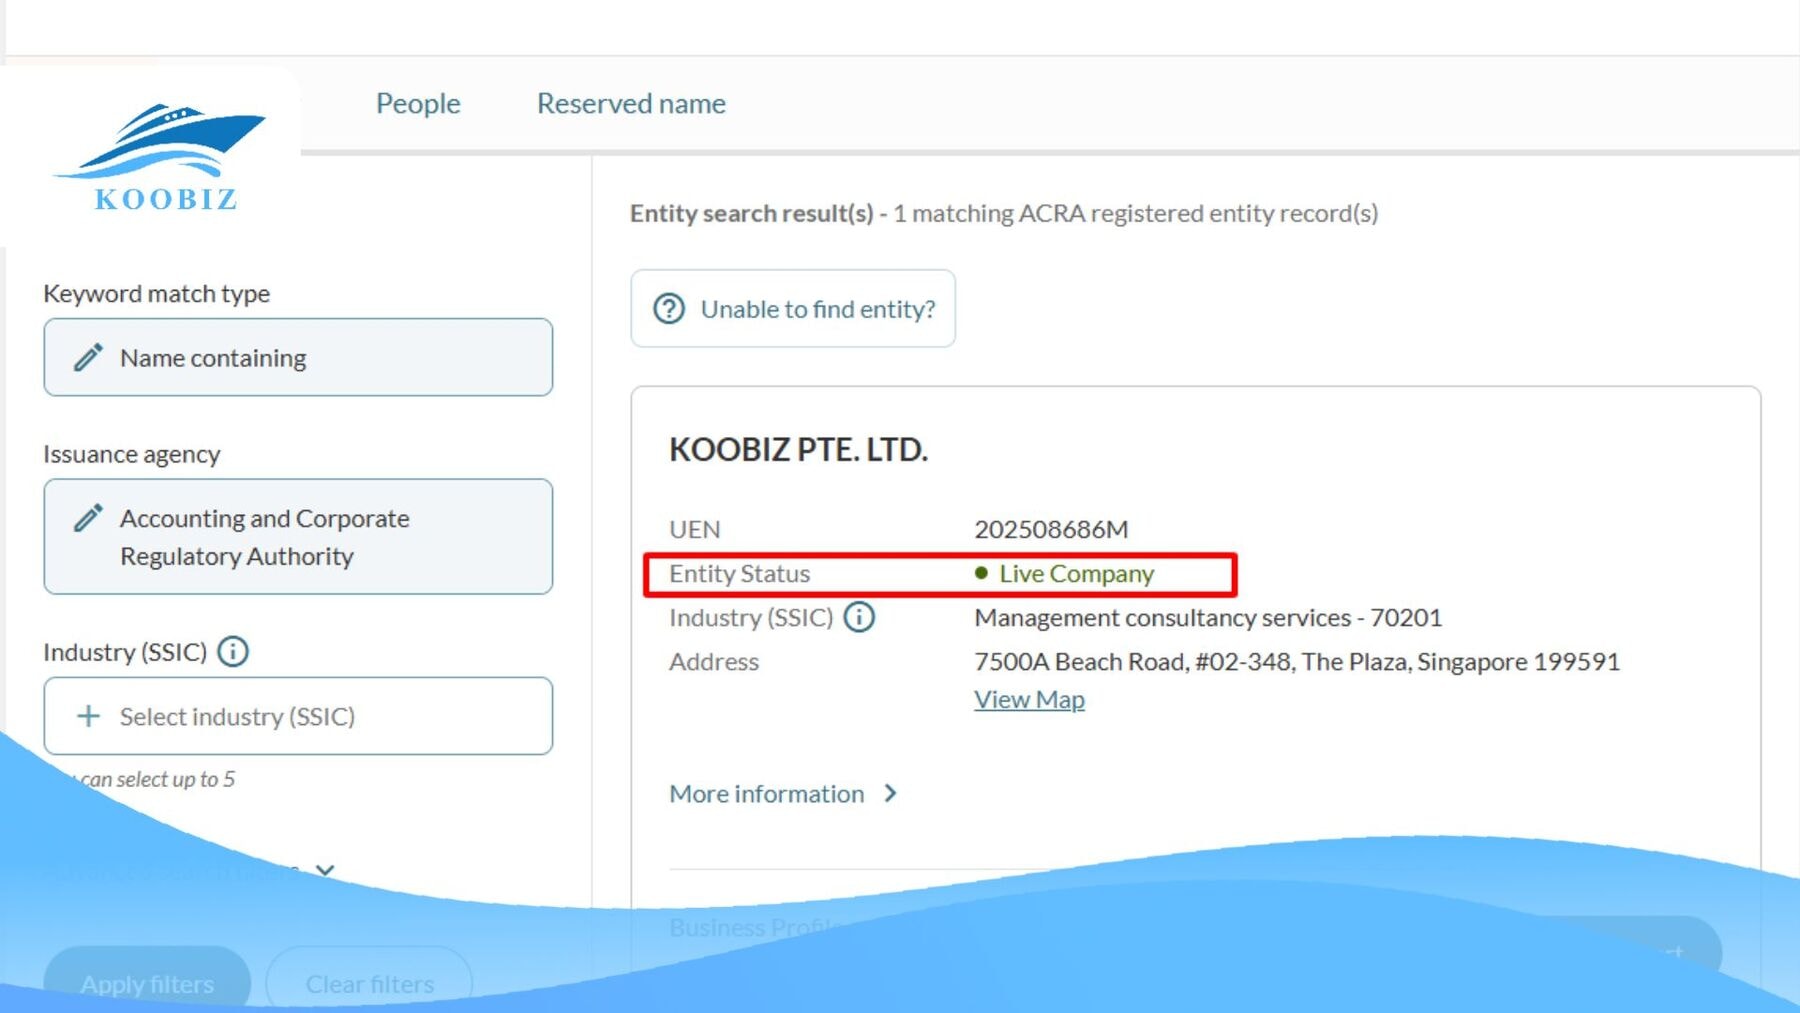Open the Keyword match type selector
This screenshot has width=1800, height=1013.
click(298, 358)
